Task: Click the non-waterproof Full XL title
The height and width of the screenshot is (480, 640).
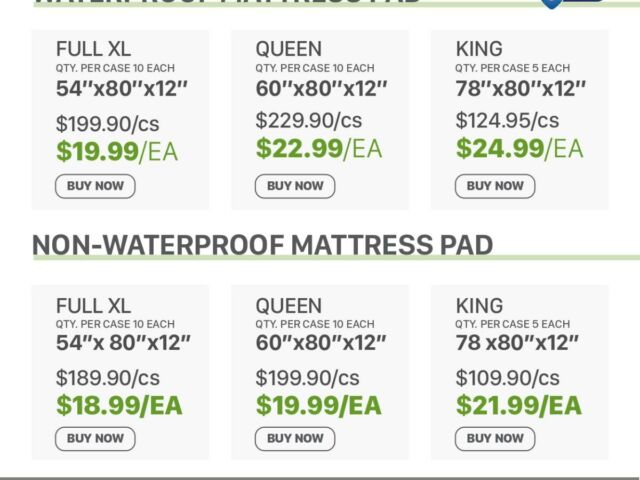Action: (93, 305)
